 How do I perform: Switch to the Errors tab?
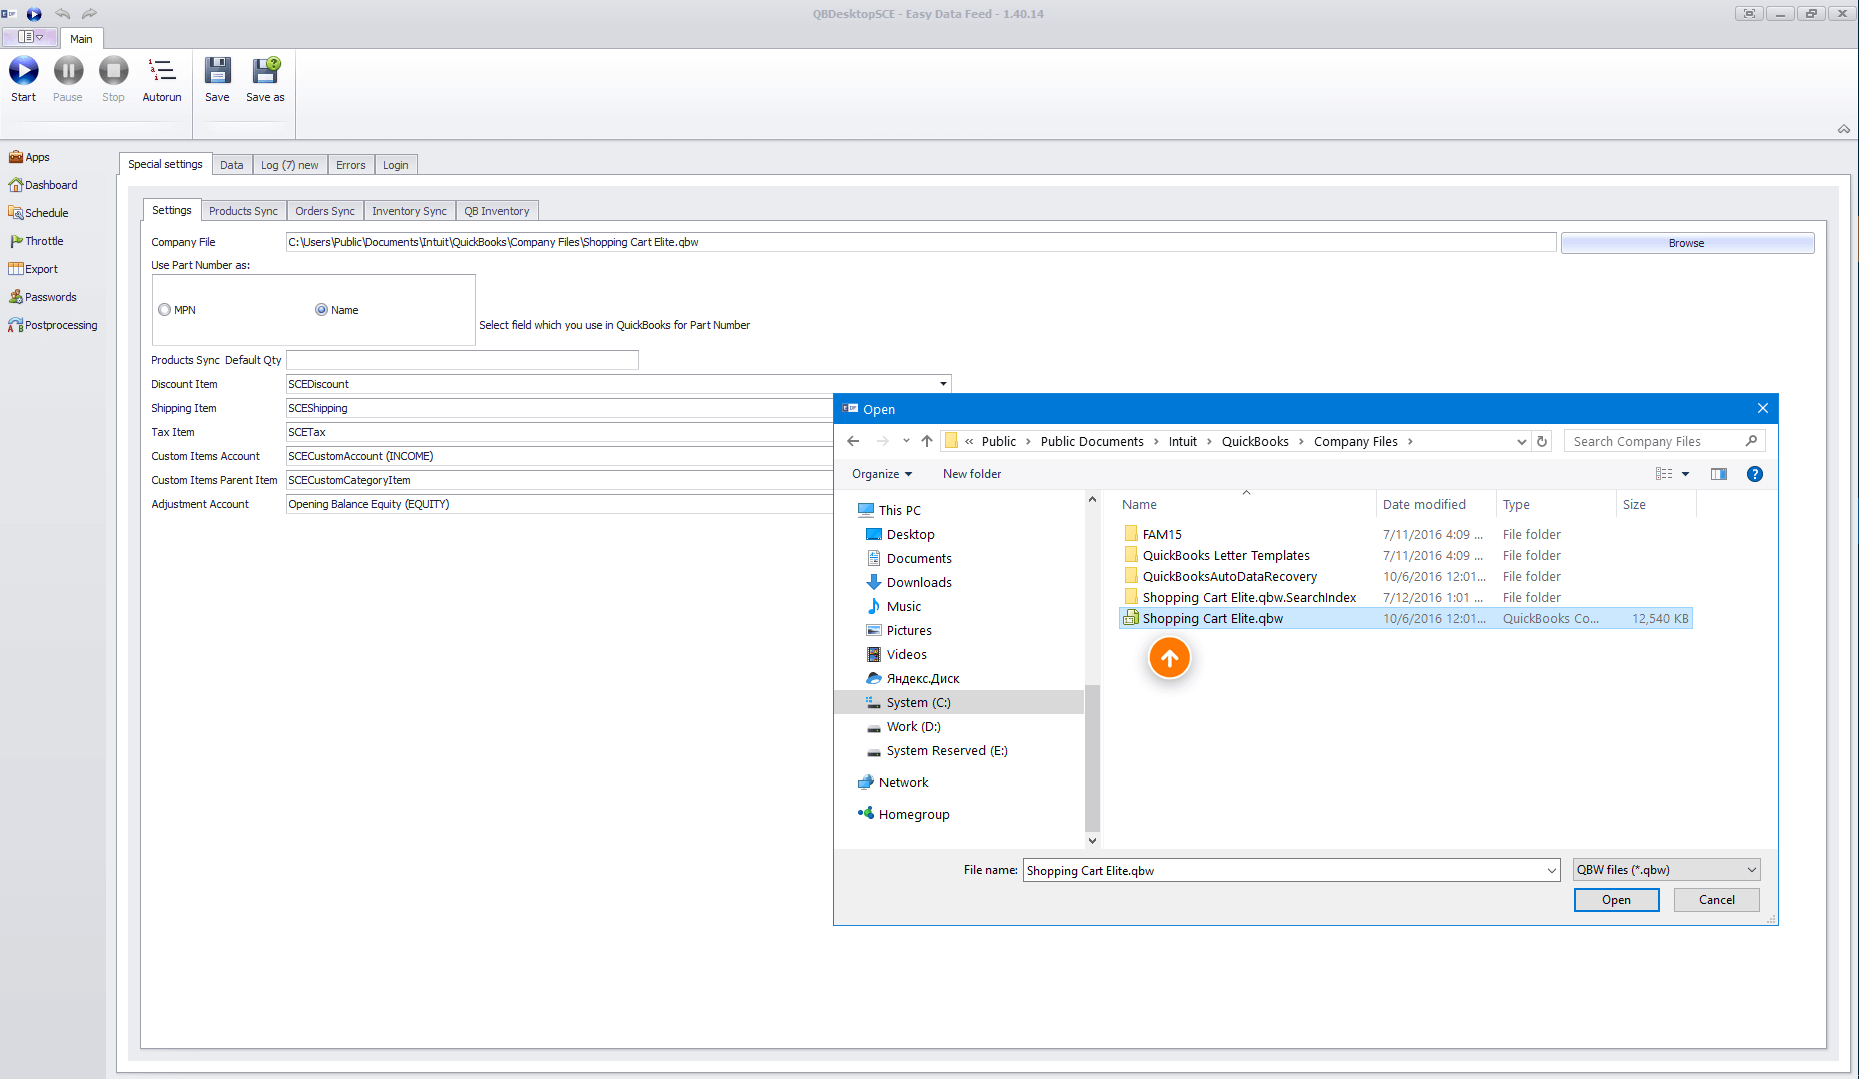coord(350,165)
